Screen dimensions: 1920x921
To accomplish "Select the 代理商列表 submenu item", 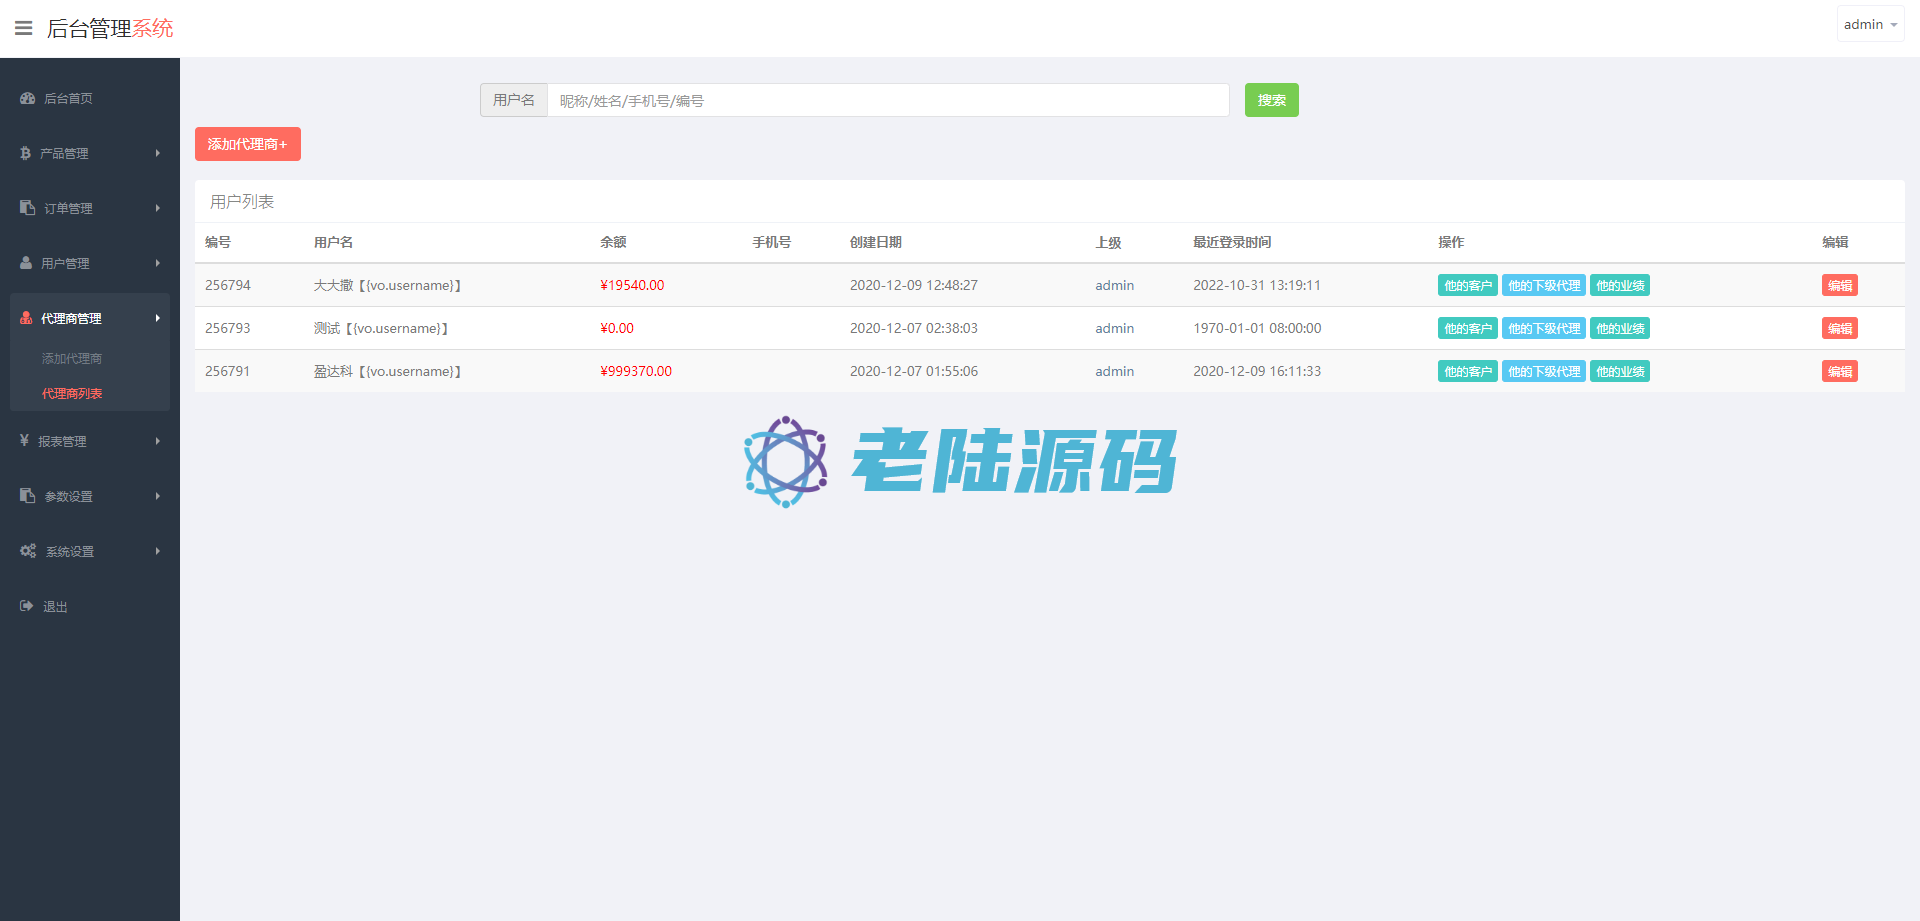I will click(x=72, y=393).
